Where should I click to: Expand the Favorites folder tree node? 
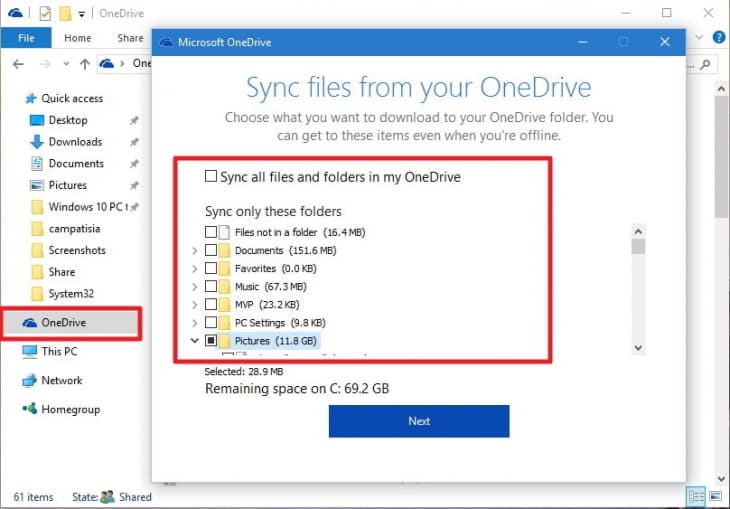194,269
